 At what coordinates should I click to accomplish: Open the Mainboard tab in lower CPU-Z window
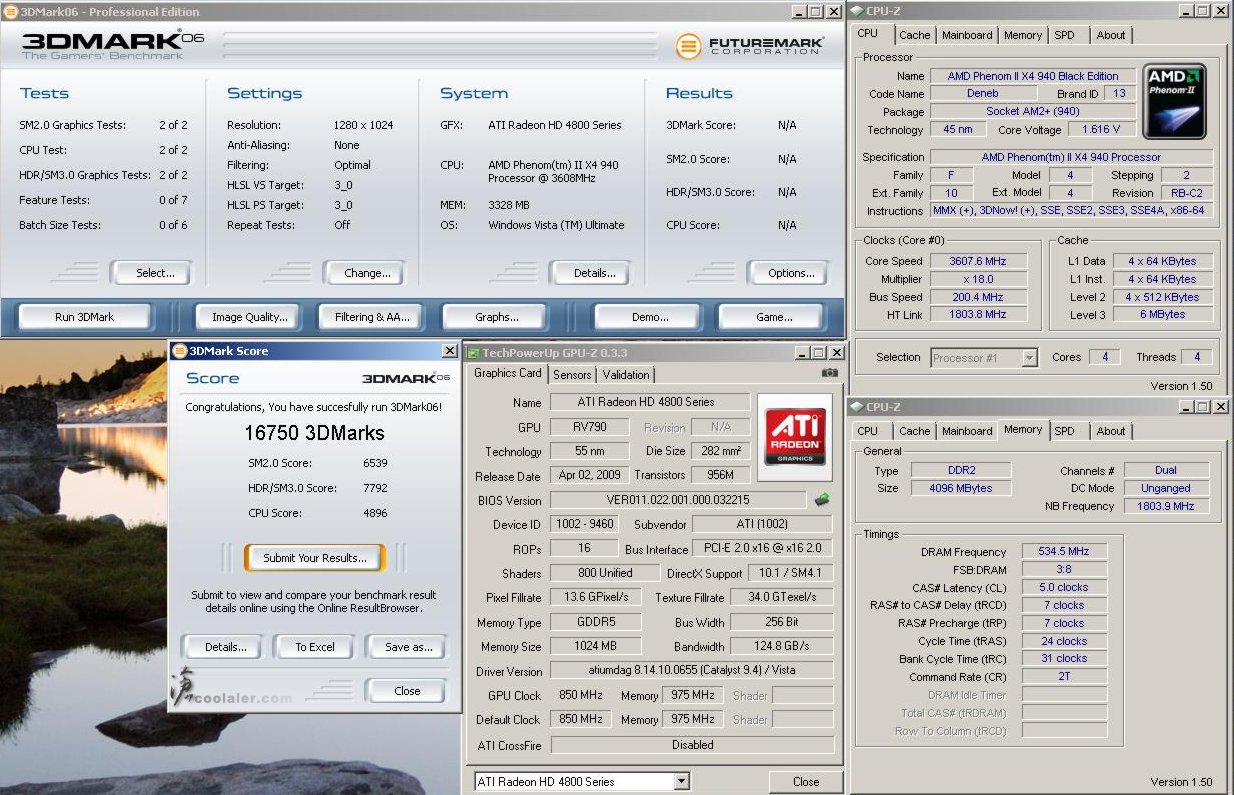(x=967, y=431)
